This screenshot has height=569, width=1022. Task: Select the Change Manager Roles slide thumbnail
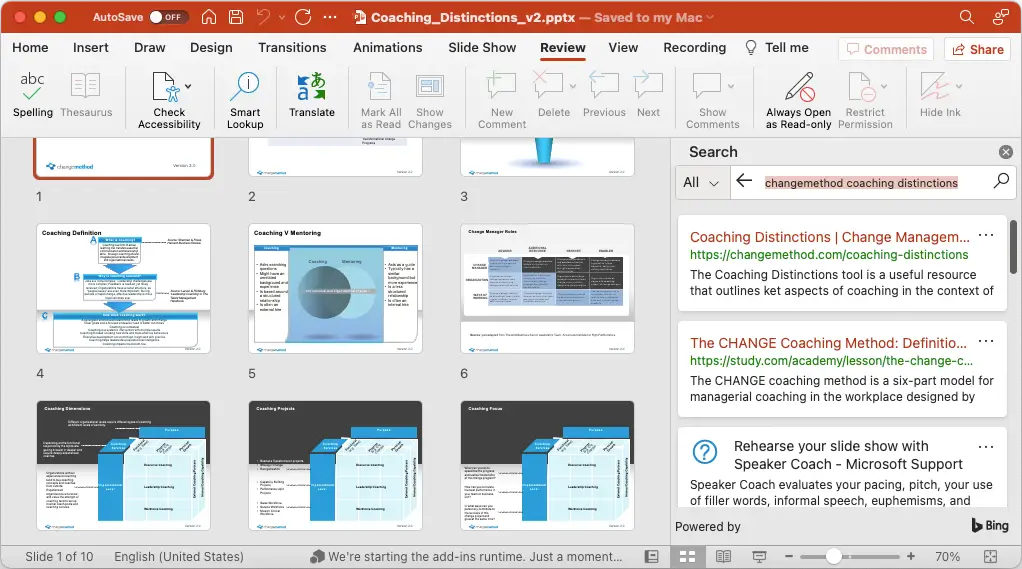[x=547, y=289]
